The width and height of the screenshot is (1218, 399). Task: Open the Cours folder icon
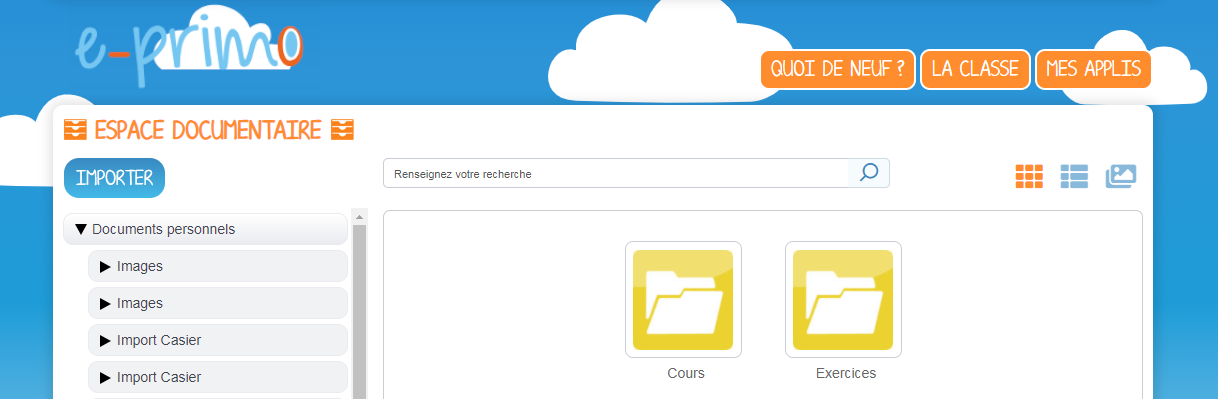coord(683,300)
